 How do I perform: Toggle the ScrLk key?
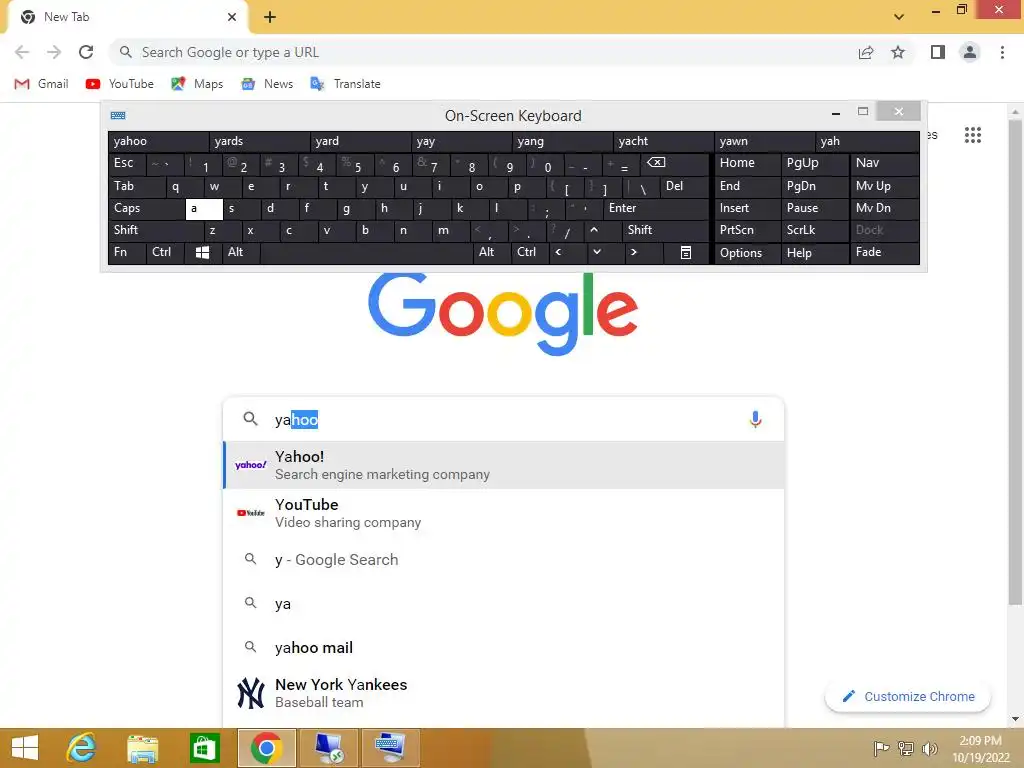tap(814, 230)
